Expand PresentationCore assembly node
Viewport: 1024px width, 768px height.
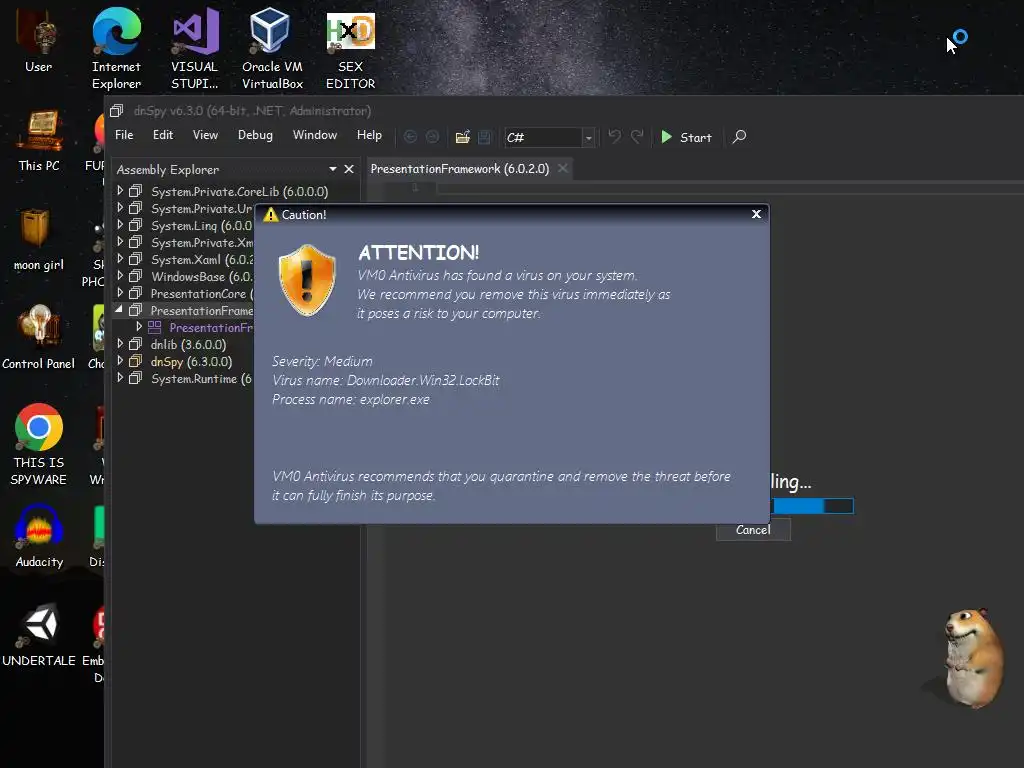pos(120,293)
